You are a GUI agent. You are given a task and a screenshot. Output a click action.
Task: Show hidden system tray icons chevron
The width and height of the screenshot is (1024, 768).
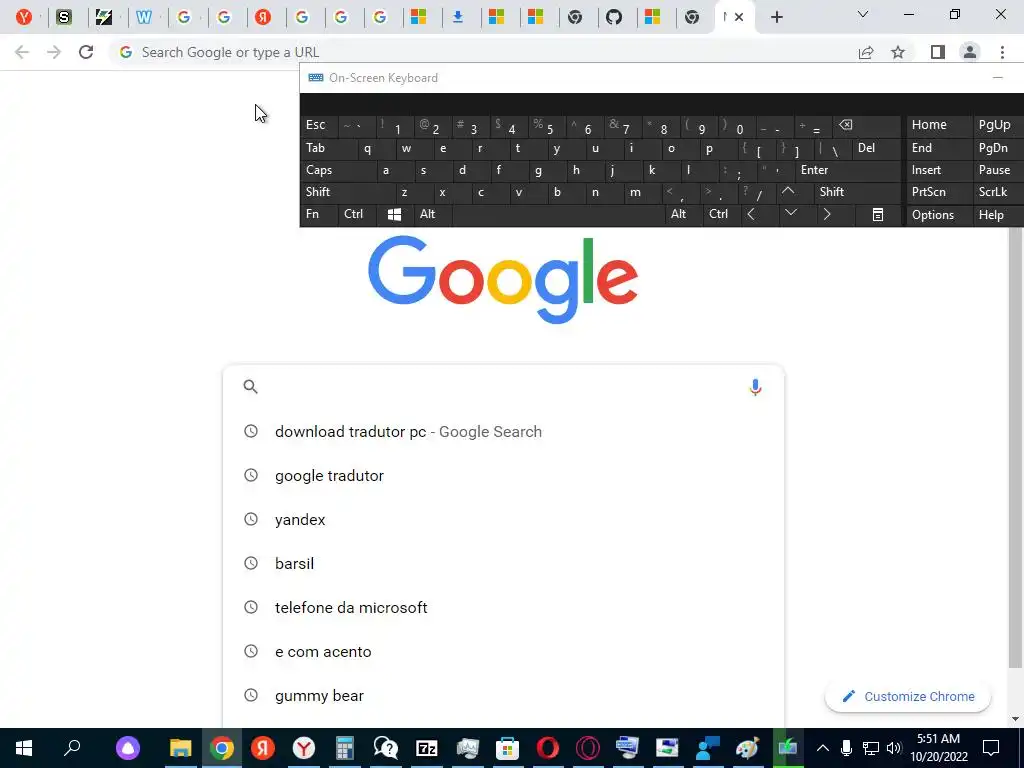823,748
